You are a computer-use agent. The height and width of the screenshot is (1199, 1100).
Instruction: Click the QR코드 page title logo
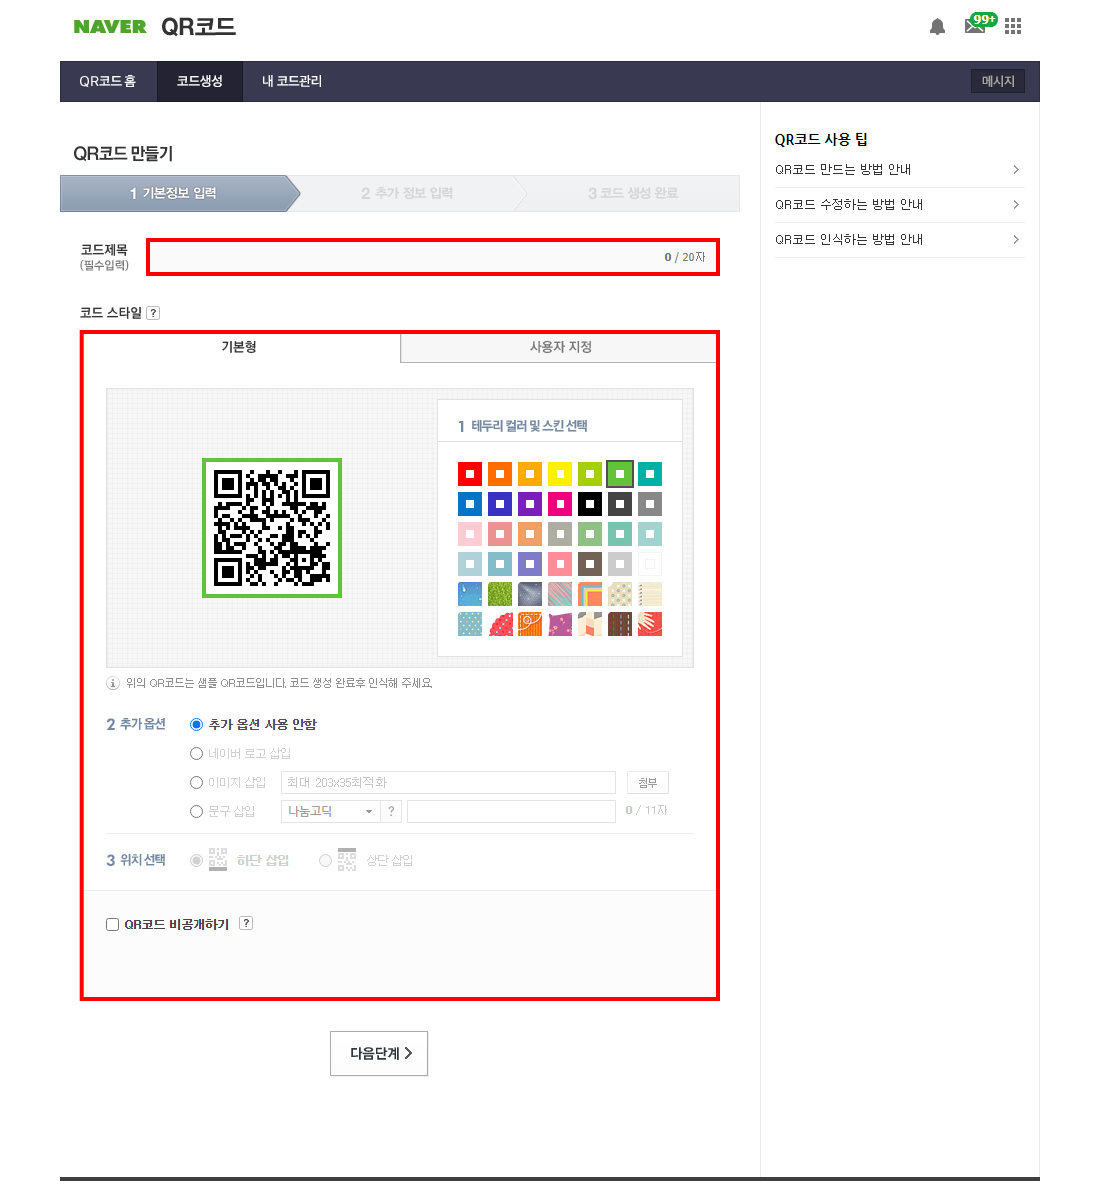click(198, 27)
